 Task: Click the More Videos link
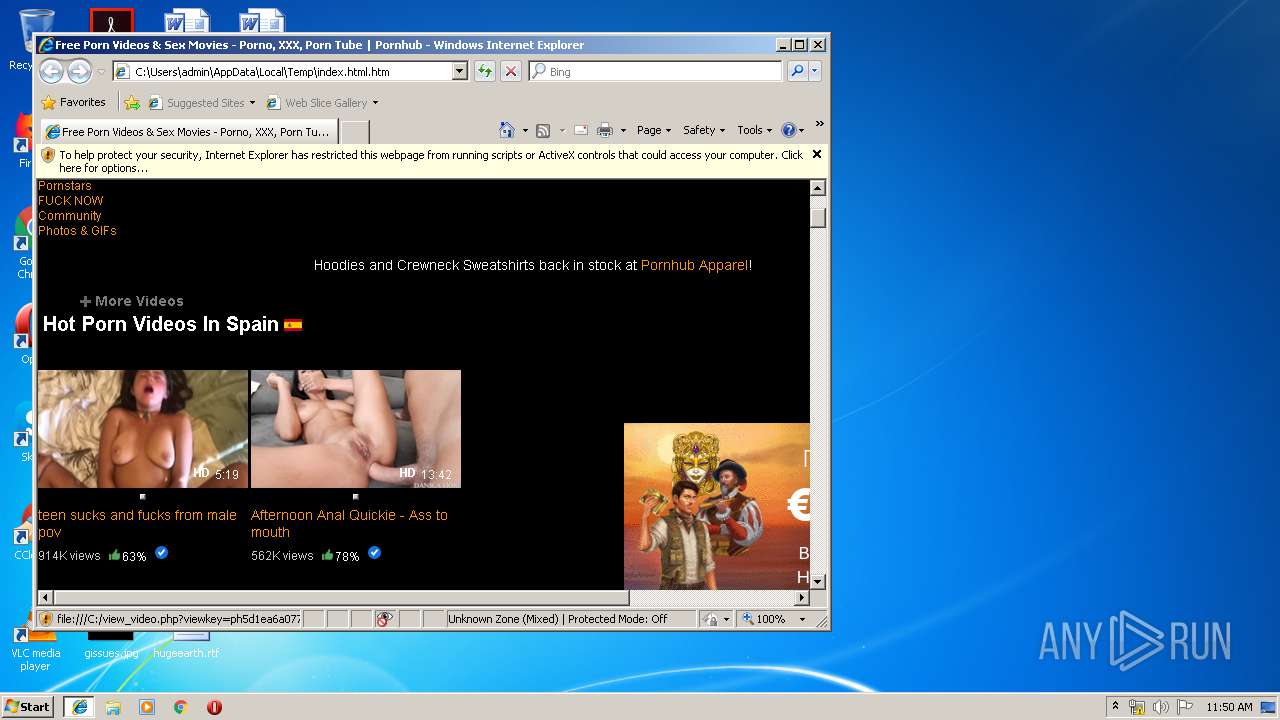click(132, 301)
